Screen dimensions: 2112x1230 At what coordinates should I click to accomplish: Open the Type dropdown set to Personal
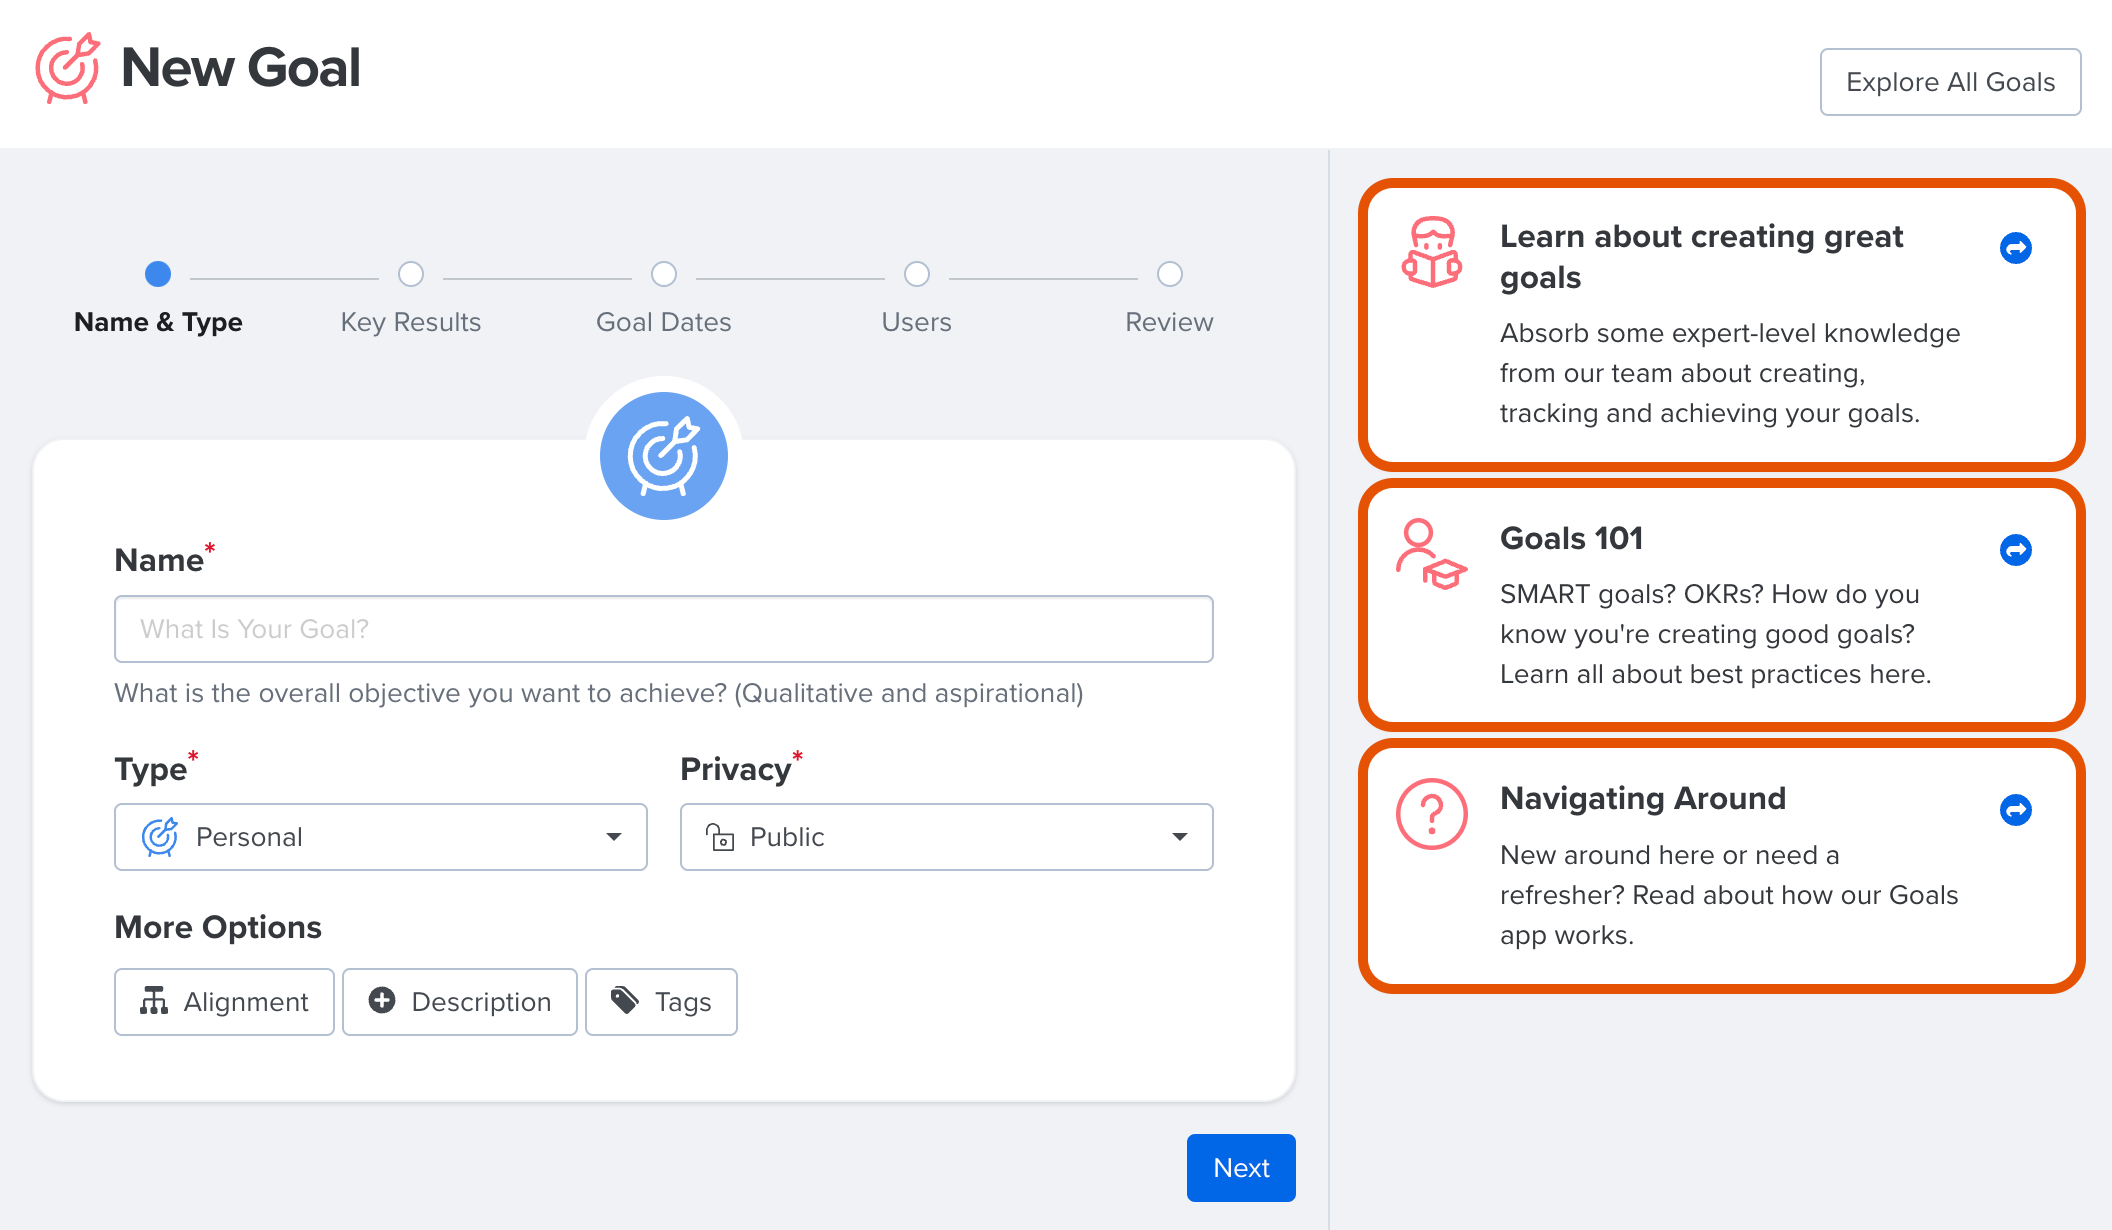pos(381,837)
